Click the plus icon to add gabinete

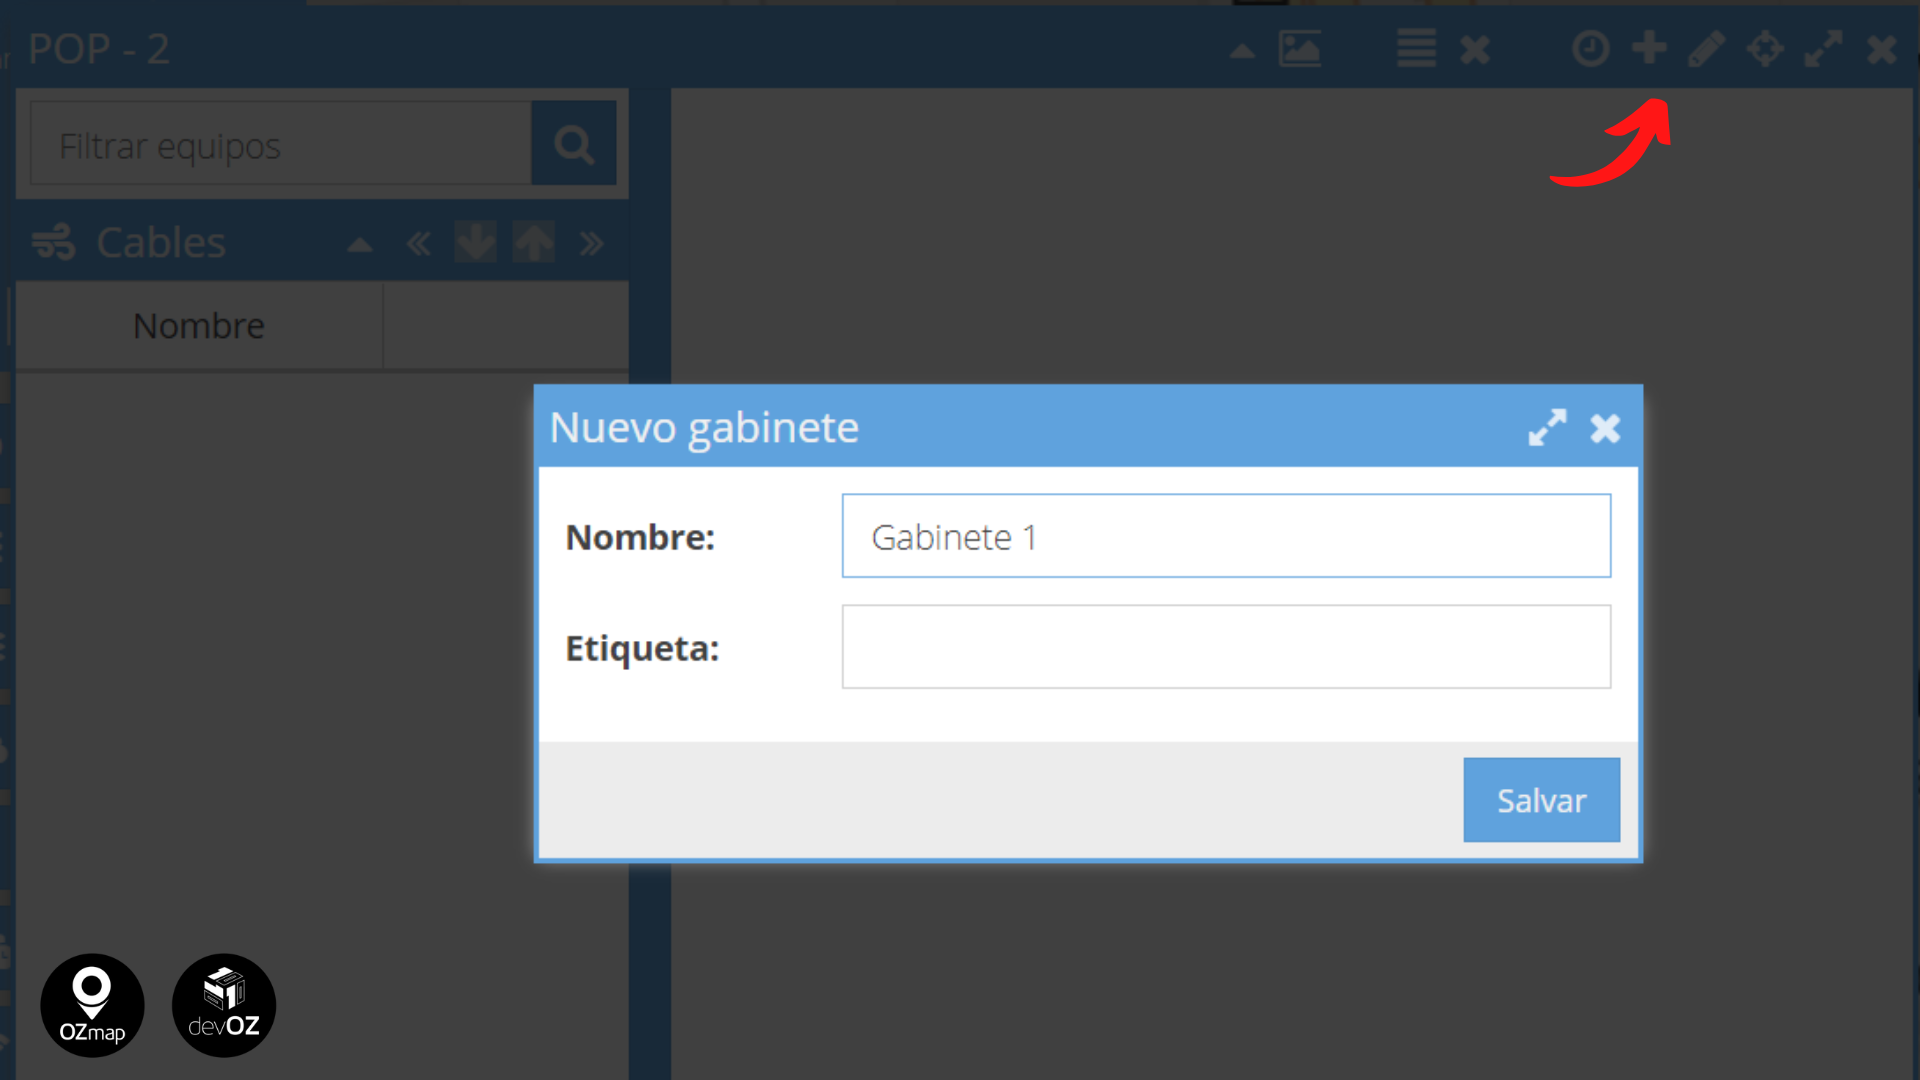tap(1649, 48)
